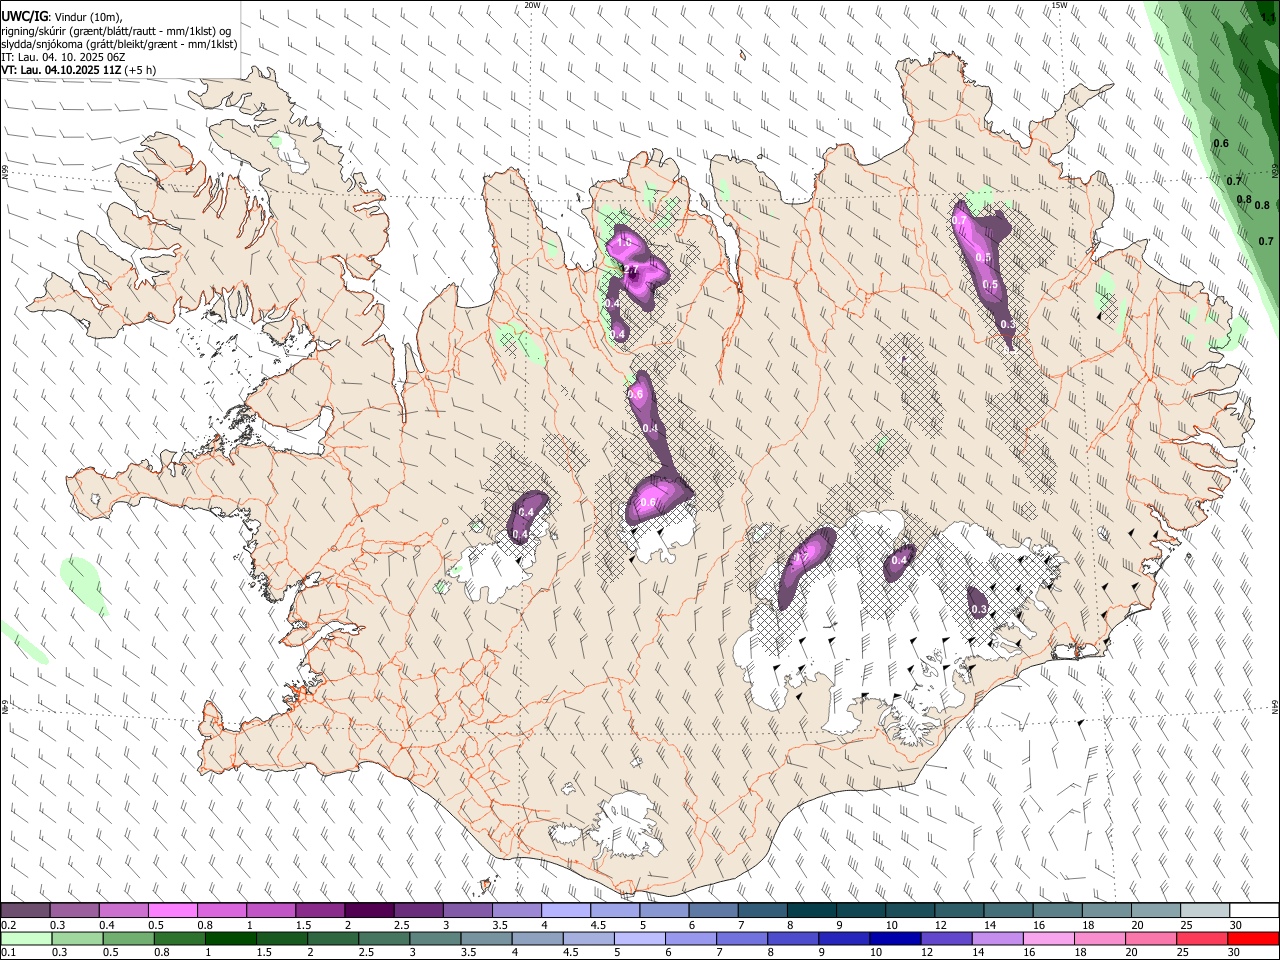Select the 18 swatch in the bottom legend row
The height and width of the screenshot is (960, 1280).
1099,939
